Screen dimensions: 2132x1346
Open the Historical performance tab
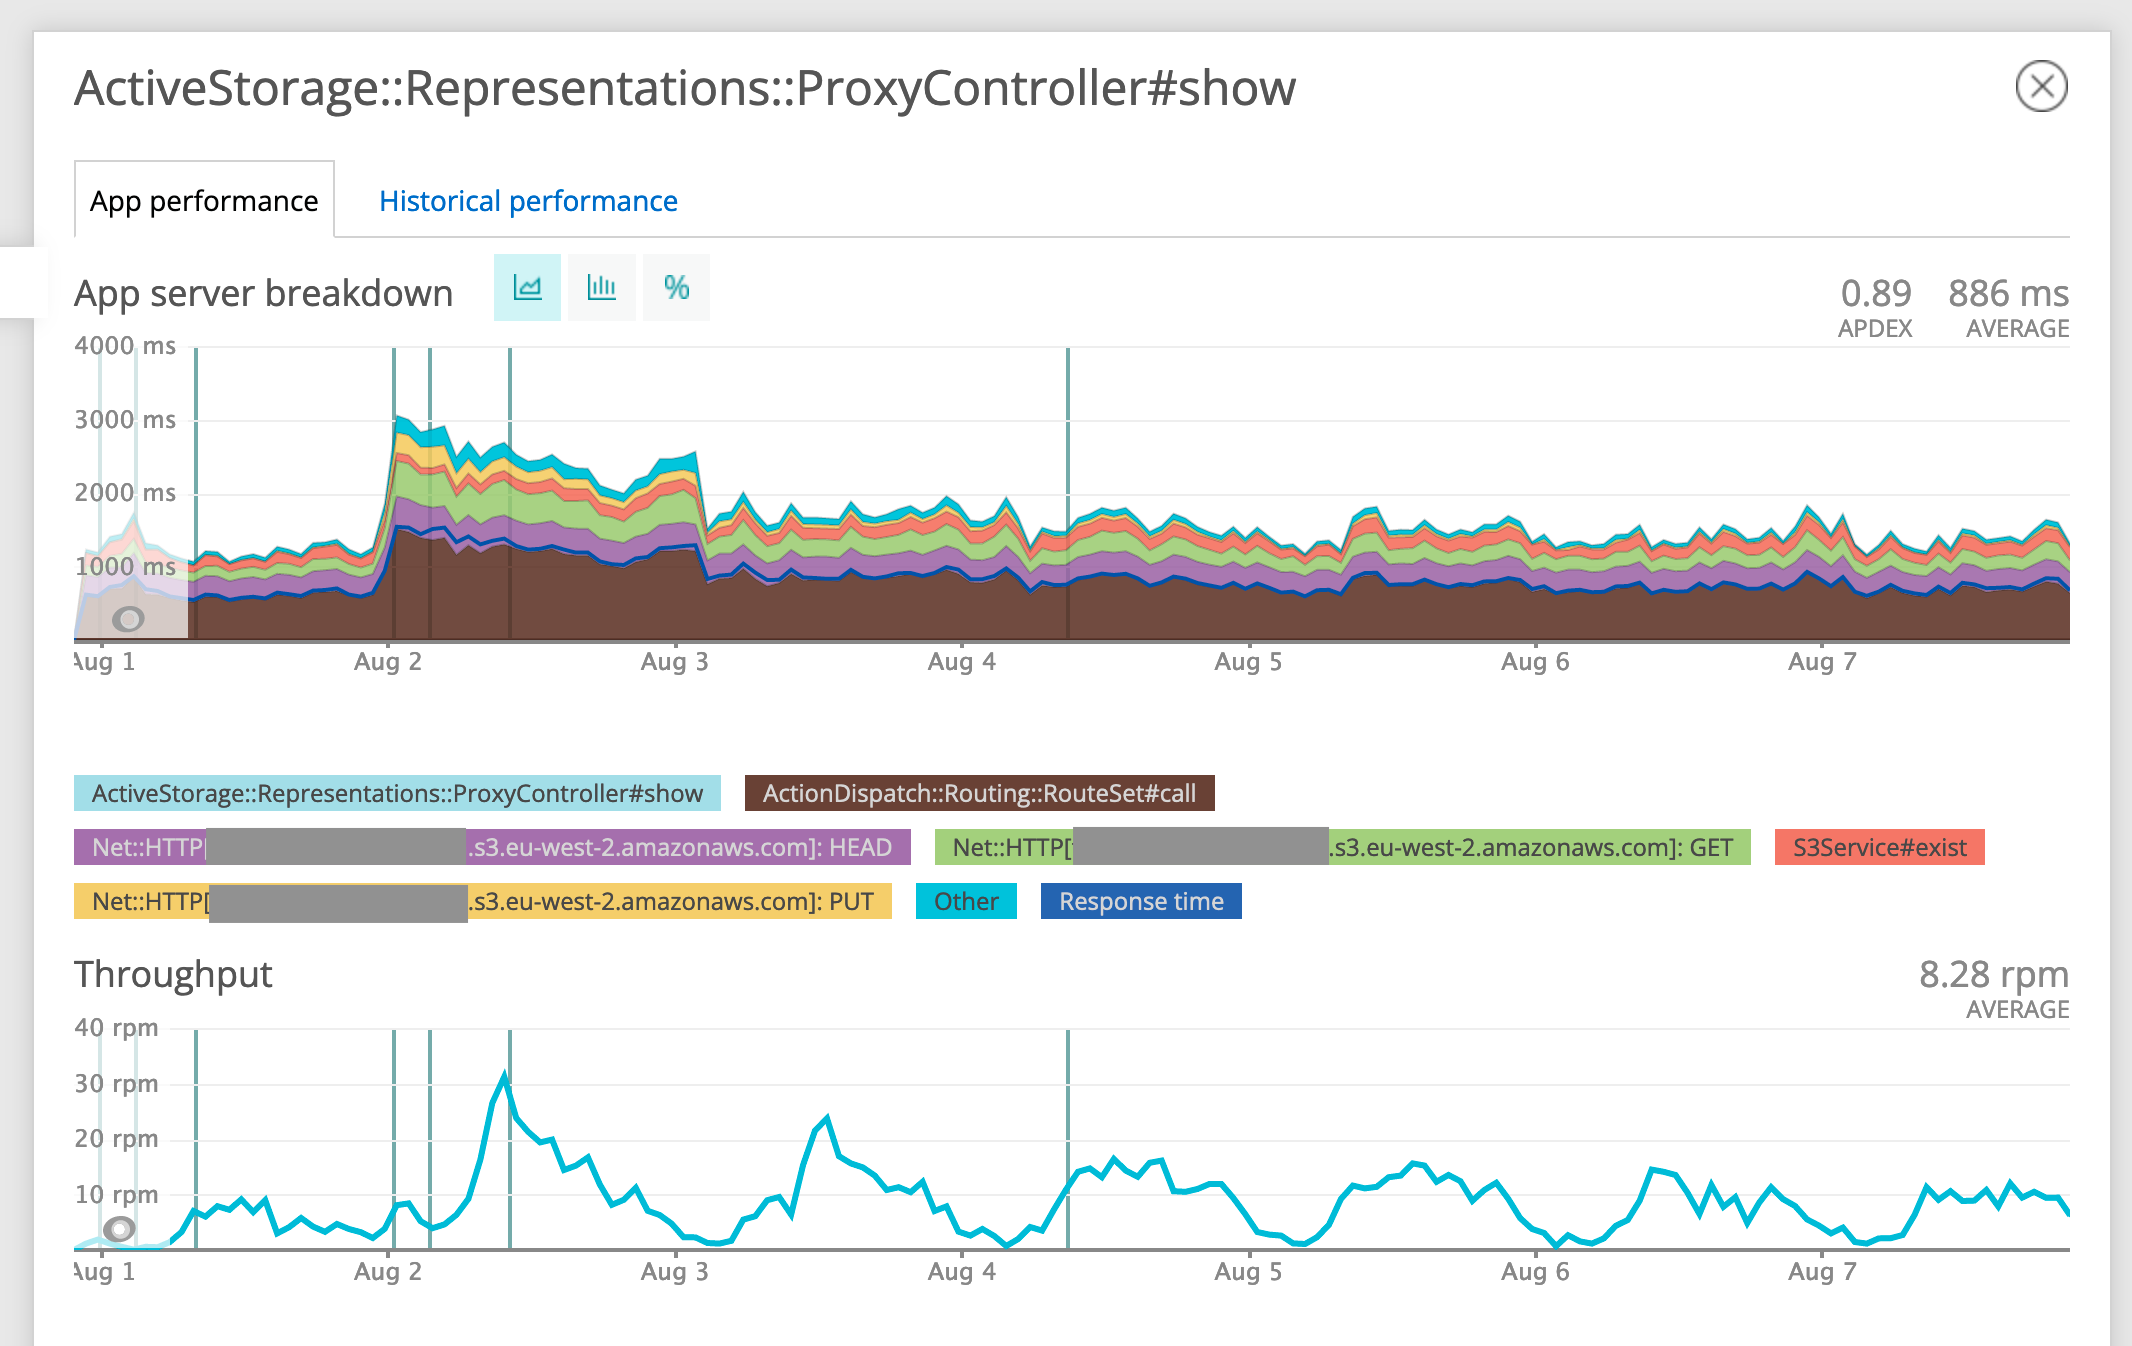click(x=528, y=201)
